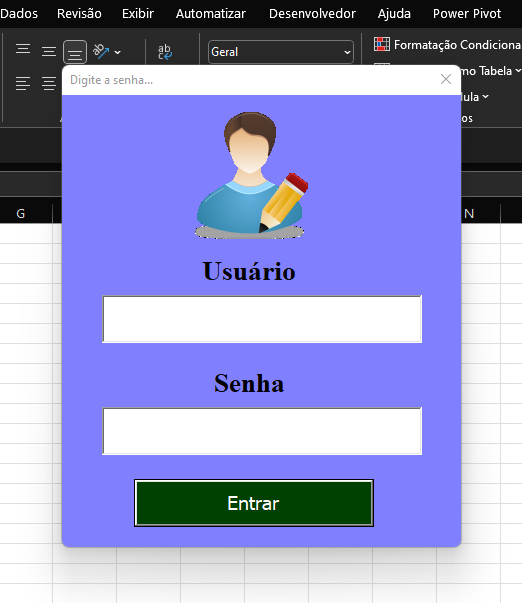Select the column G header

(x=21, y=213)
